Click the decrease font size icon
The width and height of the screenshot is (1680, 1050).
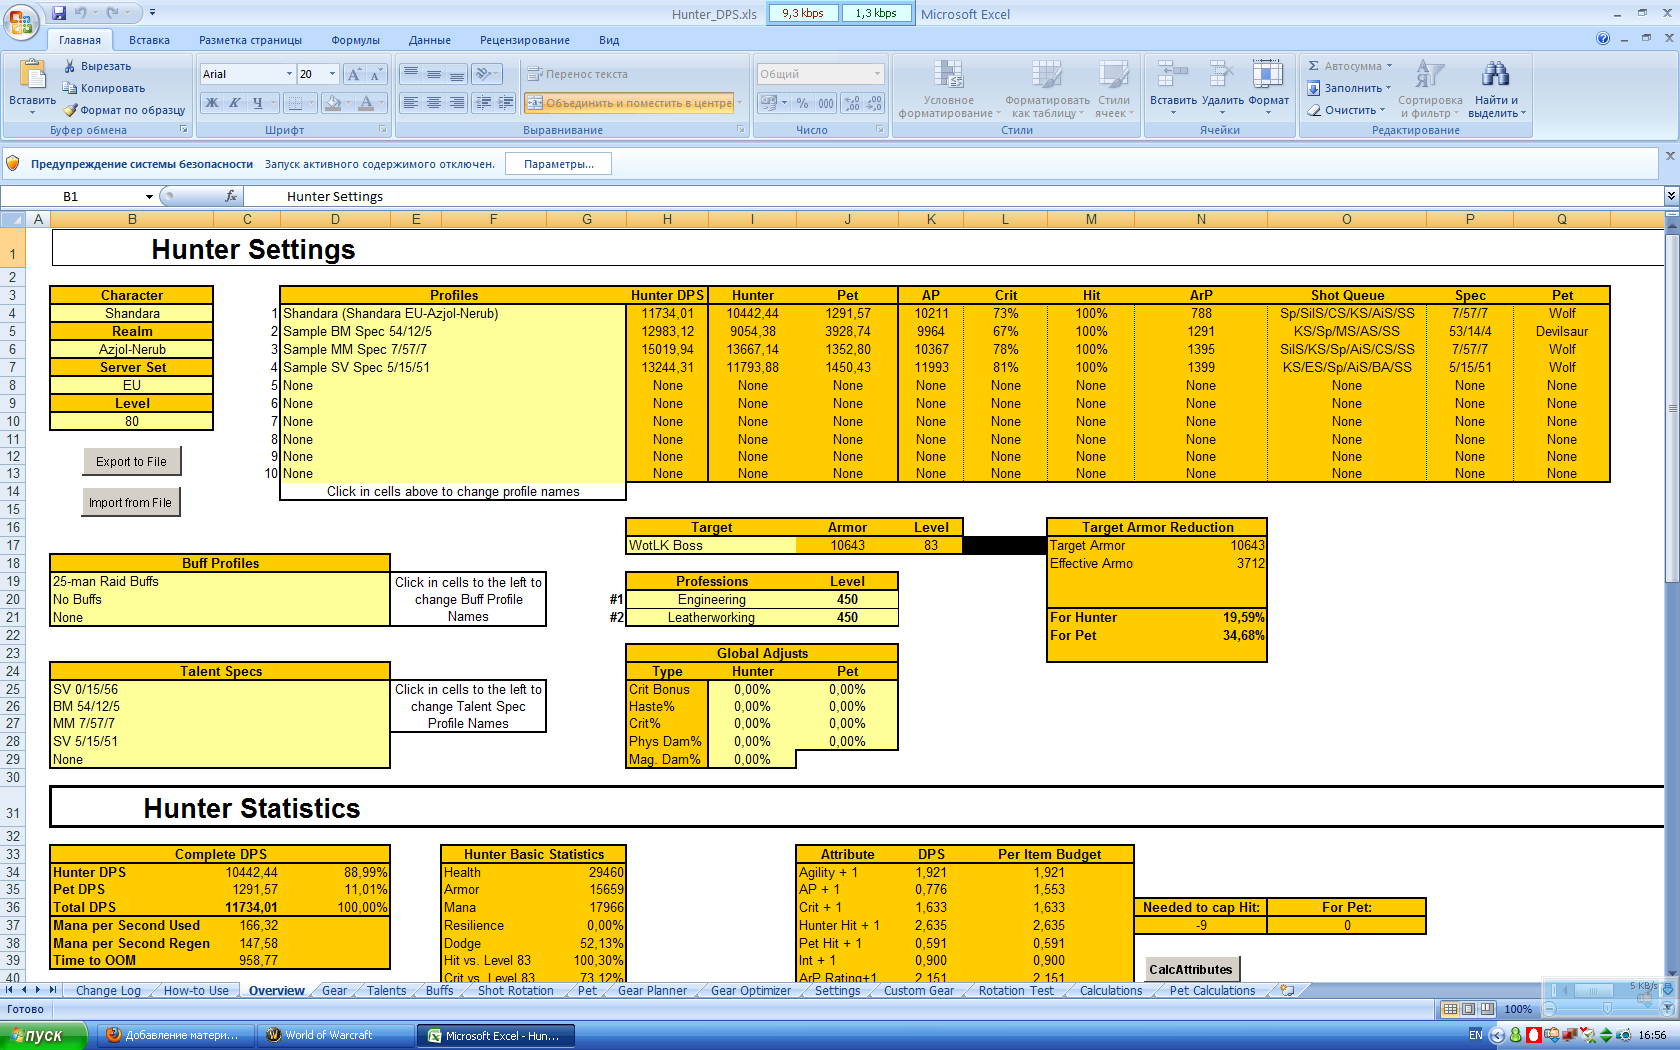coord(376,74)
